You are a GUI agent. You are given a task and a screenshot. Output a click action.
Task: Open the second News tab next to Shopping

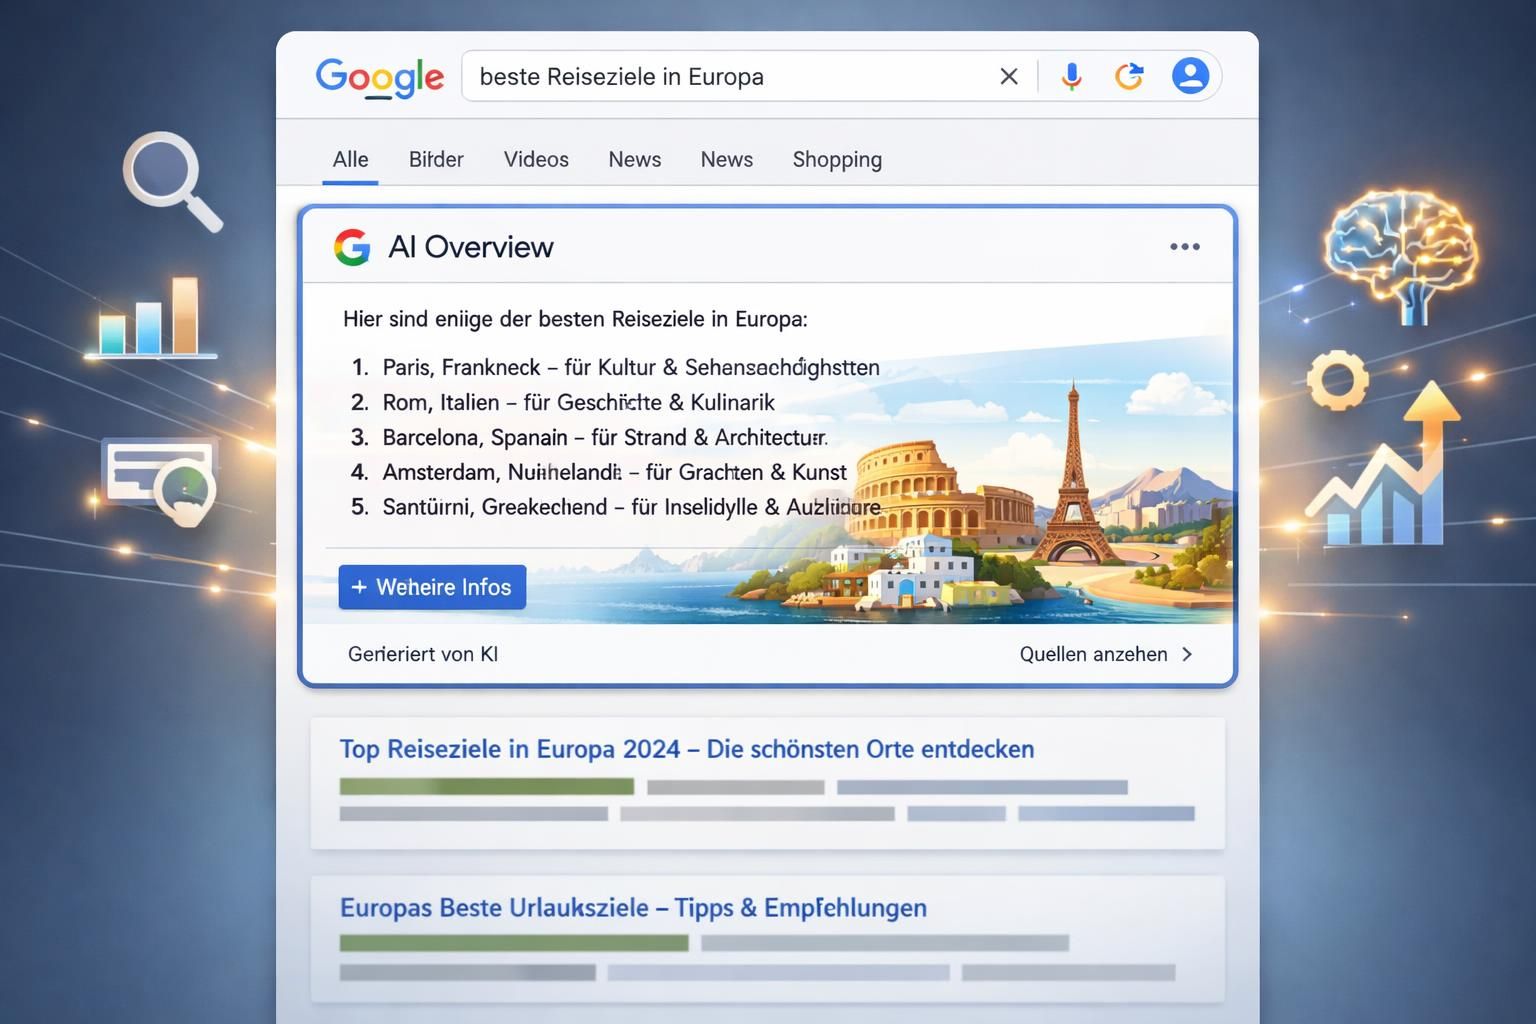pyautogui.click(x=727, y=160)
